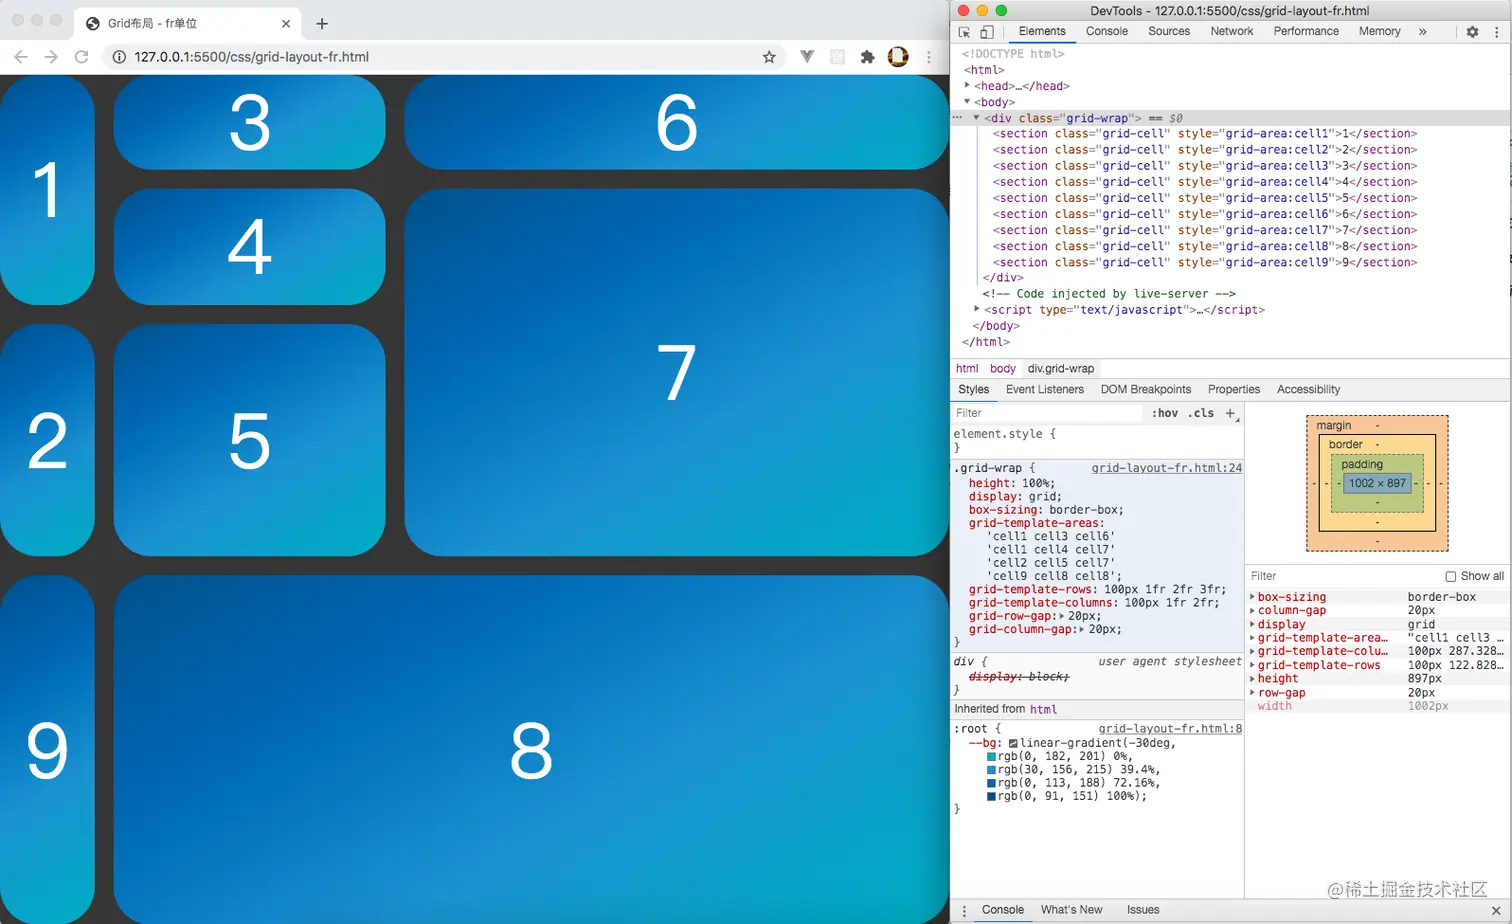Click the rgb(30, 156, 215) color swatch
This screenshot has height=924, width=1512.
[992, 770]
